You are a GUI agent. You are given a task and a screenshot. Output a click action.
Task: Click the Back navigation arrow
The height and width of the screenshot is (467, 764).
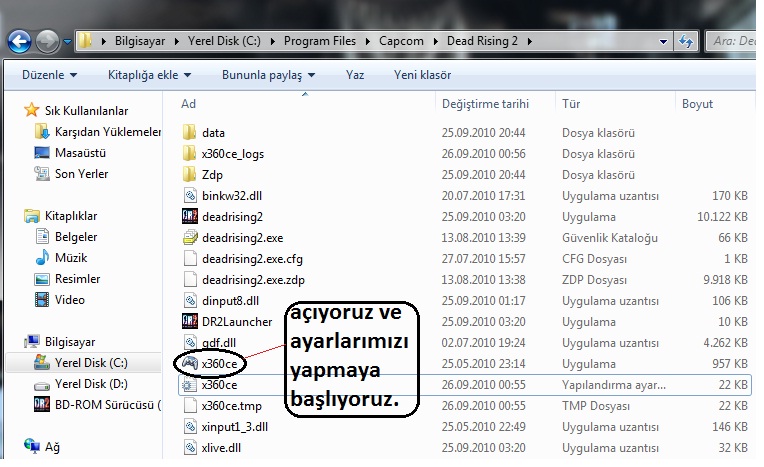coord(19,41)
